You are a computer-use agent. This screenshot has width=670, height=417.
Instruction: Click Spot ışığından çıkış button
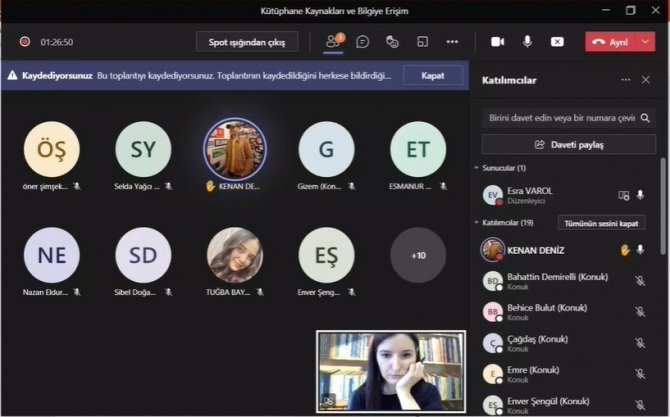click(x=247, y=42)
